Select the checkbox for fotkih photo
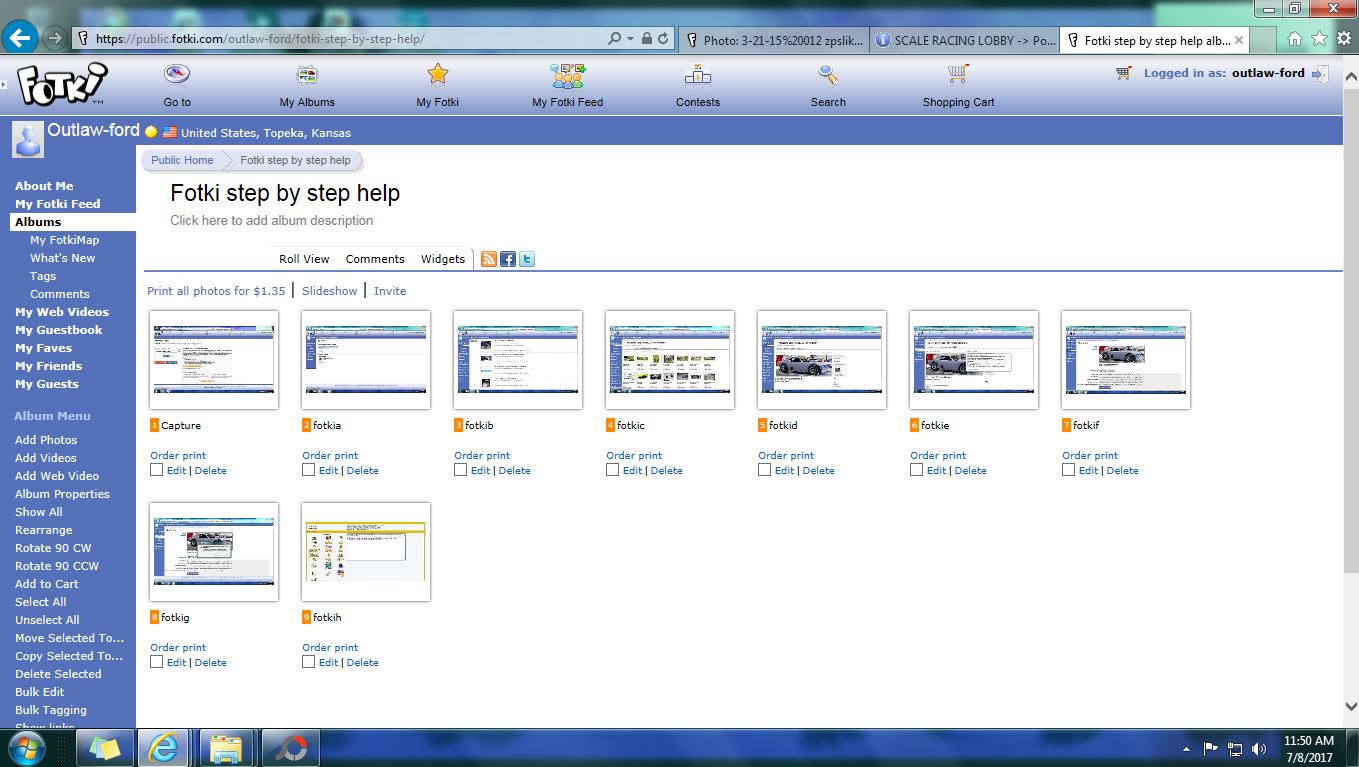This screenshot has width=1359, height=767. (309, 662)
